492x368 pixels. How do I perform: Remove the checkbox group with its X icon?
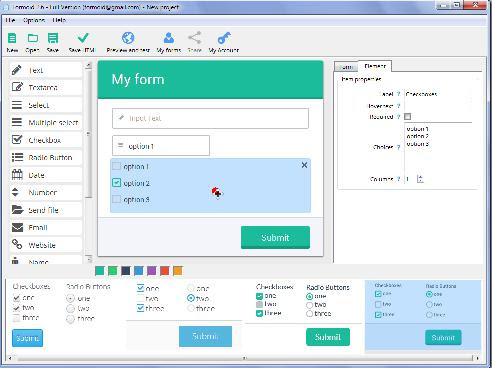point(304,165)
